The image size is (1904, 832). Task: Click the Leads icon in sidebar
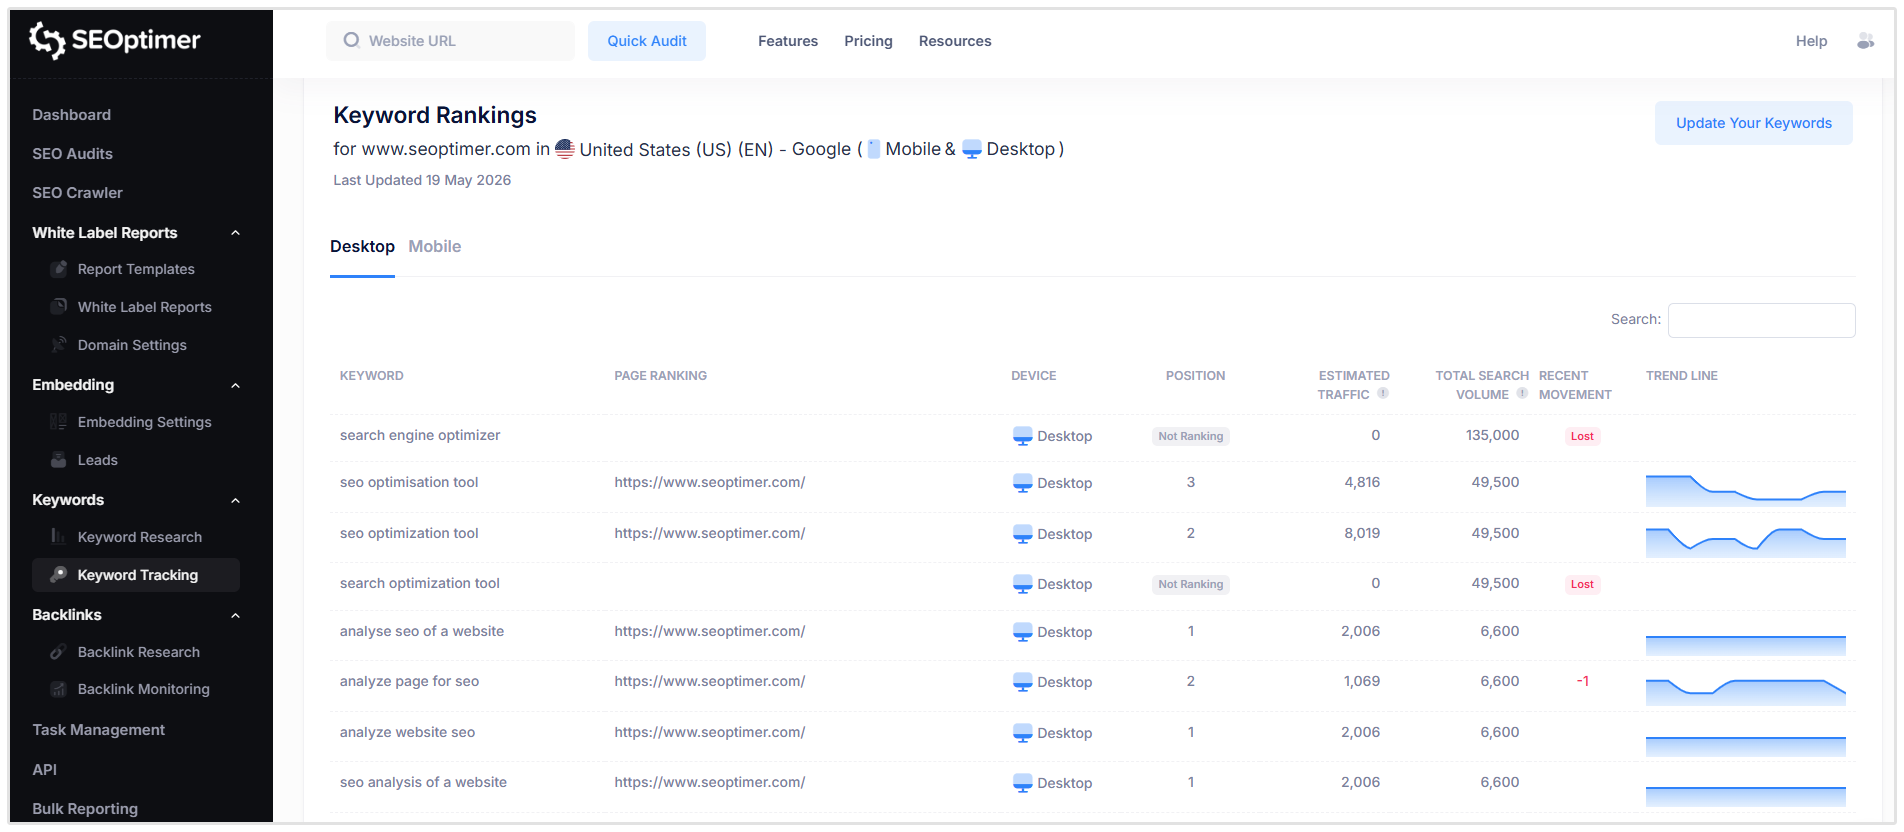click(x=59, y=460)
